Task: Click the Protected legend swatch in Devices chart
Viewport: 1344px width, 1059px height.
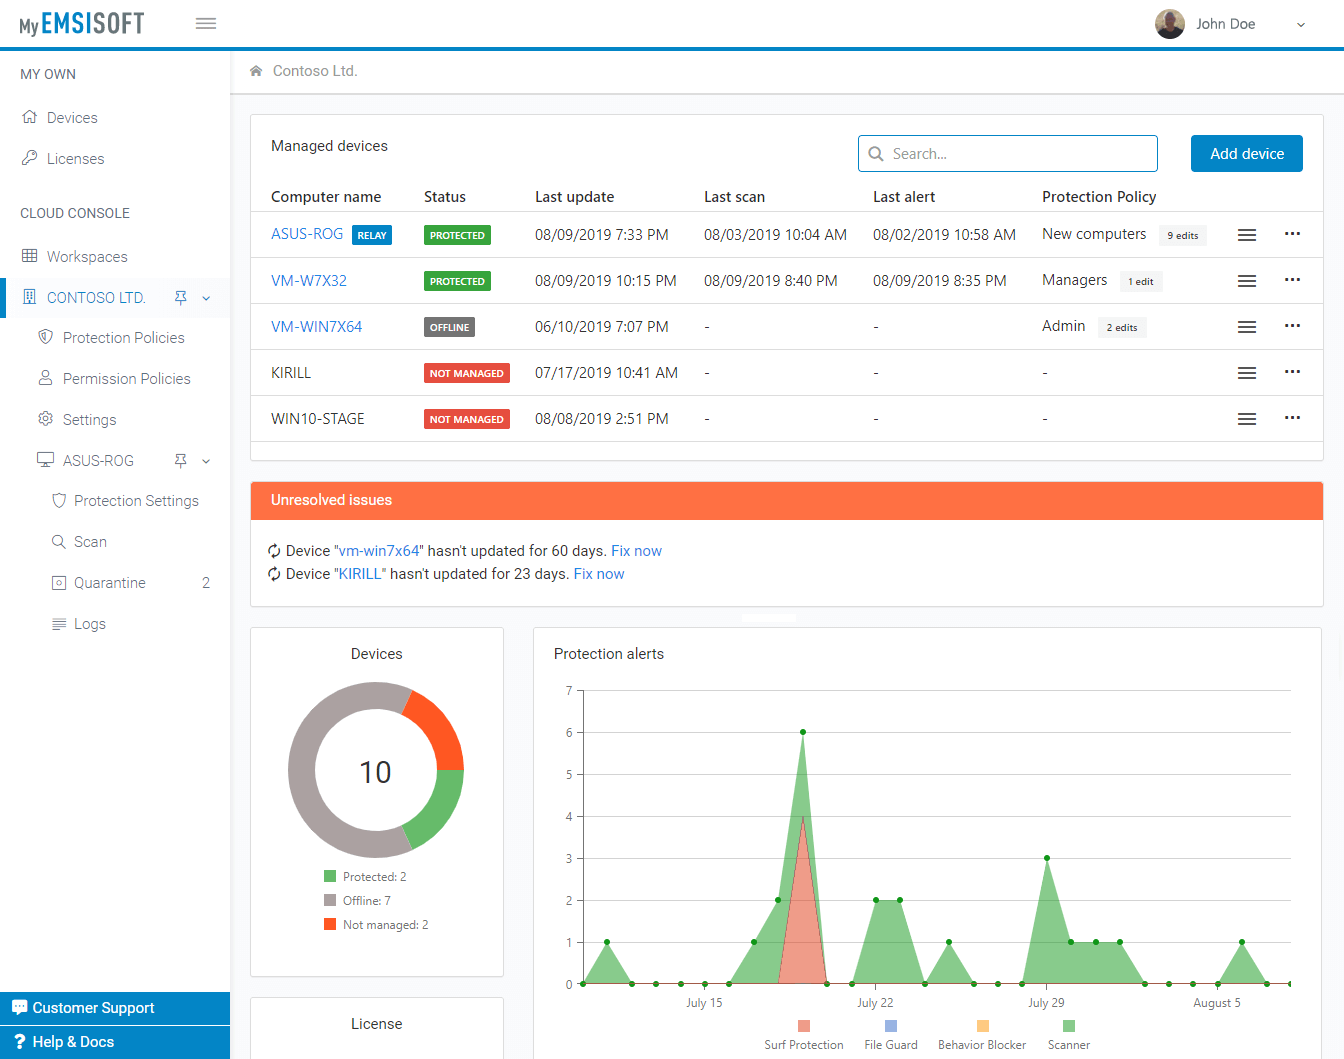Action: [330, 876]
